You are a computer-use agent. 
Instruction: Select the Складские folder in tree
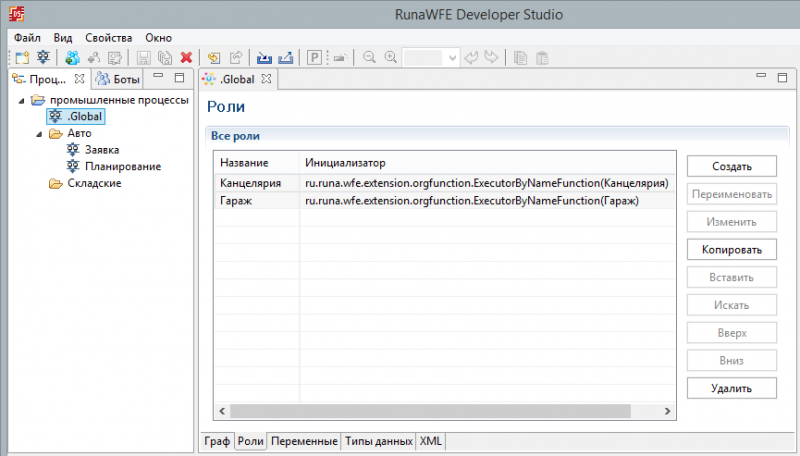pos(85,183)
